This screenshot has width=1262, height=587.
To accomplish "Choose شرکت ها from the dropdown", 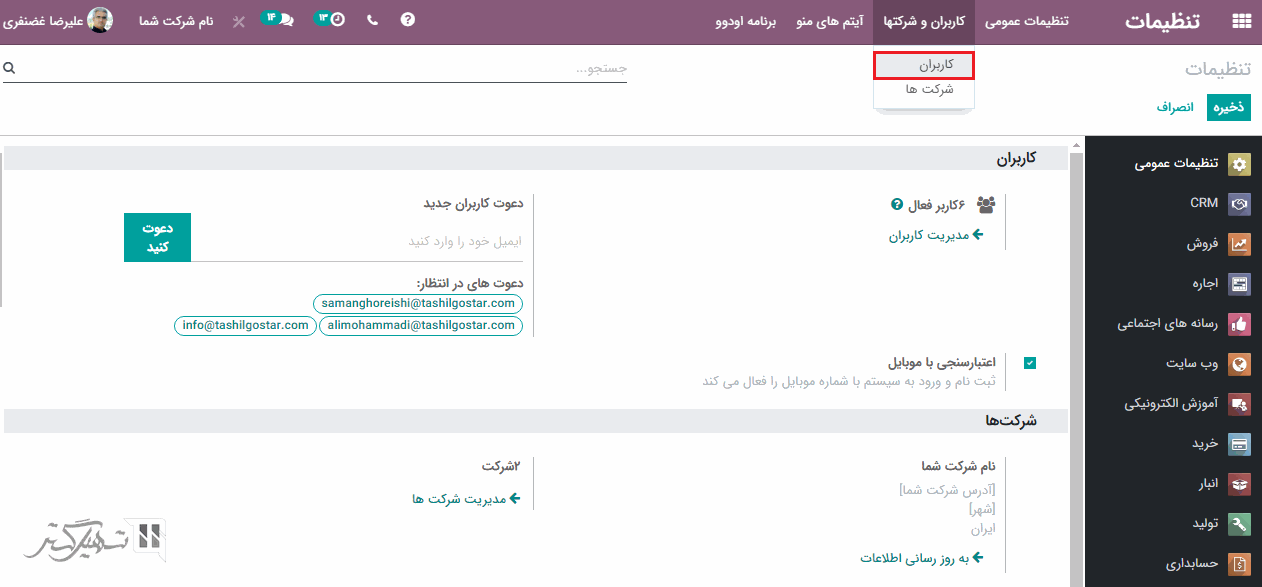I will point(924,89).
